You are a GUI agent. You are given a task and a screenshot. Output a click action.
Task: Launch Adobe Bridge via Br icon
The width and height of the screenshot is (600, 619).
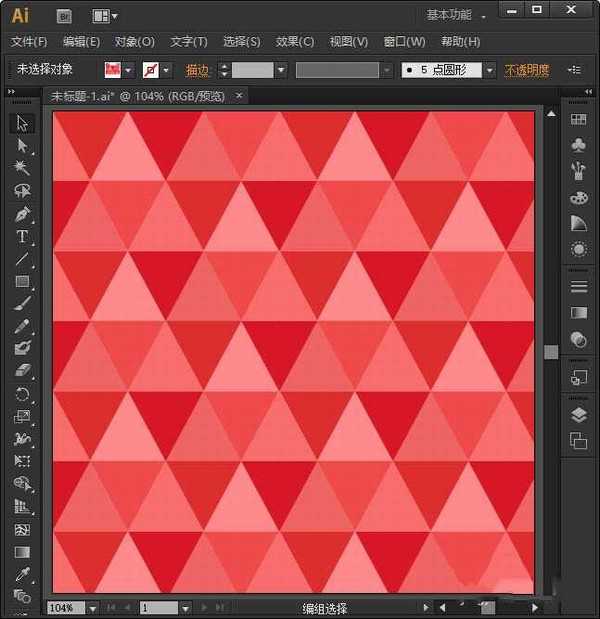tap(64, 16)
